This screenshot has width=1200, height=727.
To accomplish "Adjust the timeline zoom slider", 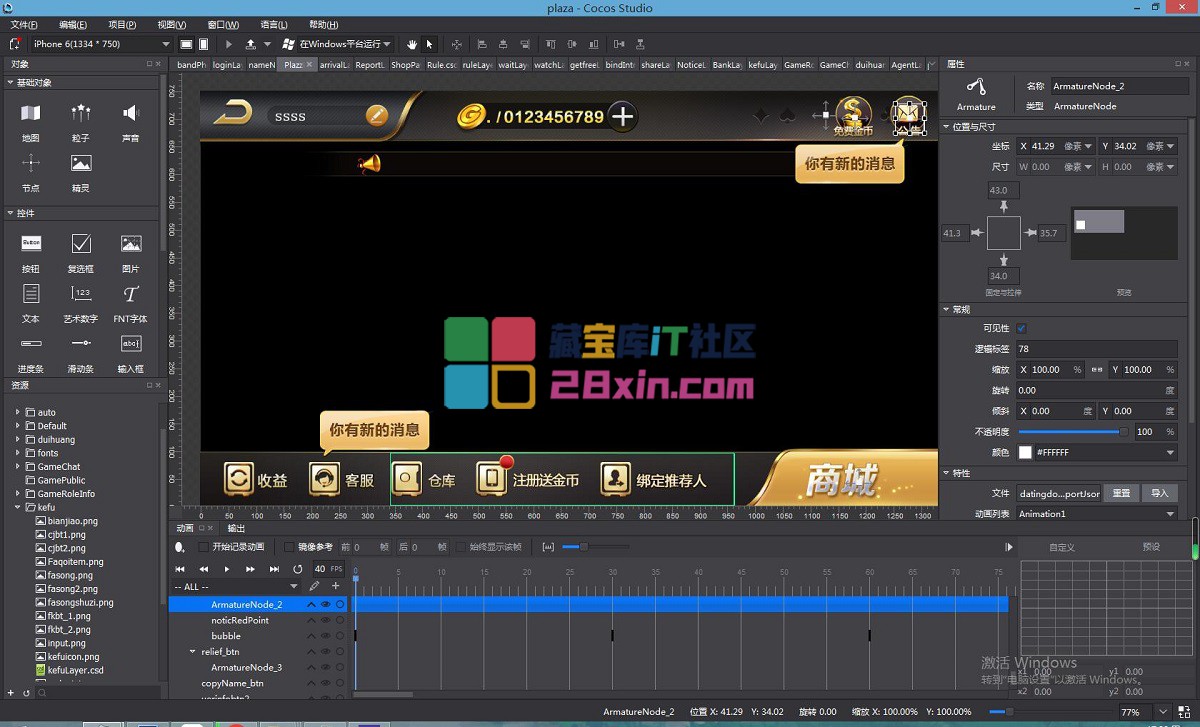I will pyautogui.click(x=594, y=547).
